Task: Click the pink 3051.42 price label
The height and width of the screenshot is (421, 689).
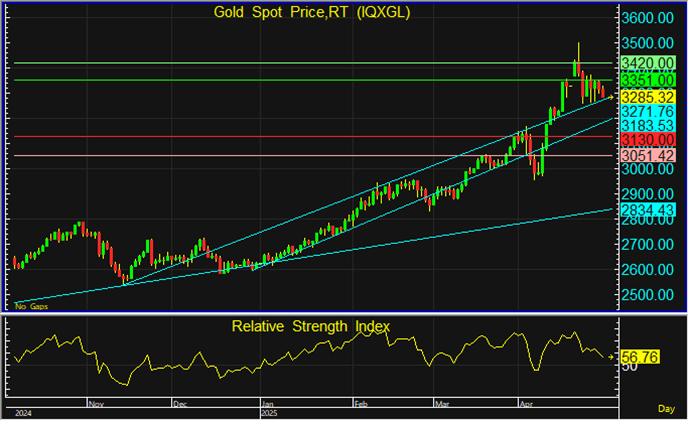Action: 647,156
